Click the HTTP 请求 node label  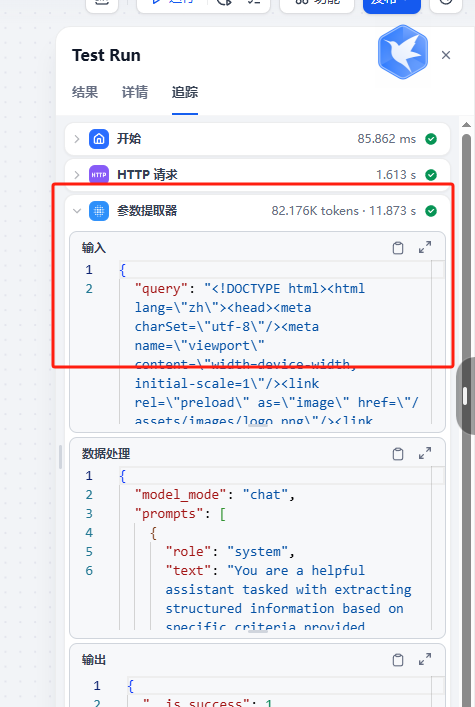[148, 174]
